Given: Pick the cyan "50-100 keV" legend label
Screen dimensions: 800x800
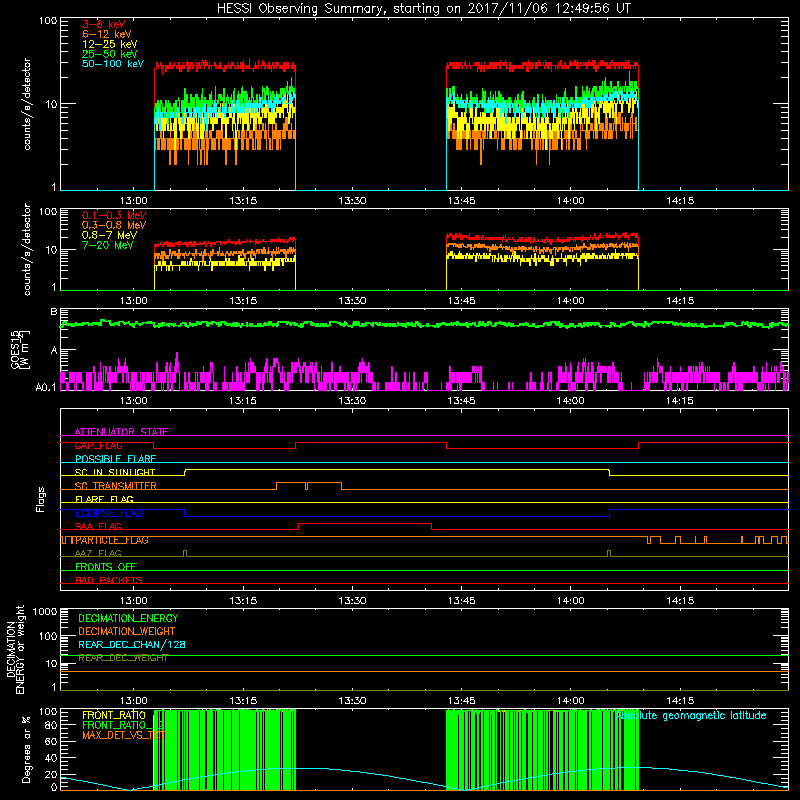Looking at the screenshot, I should pyautogui.click(x=113, y=64).
